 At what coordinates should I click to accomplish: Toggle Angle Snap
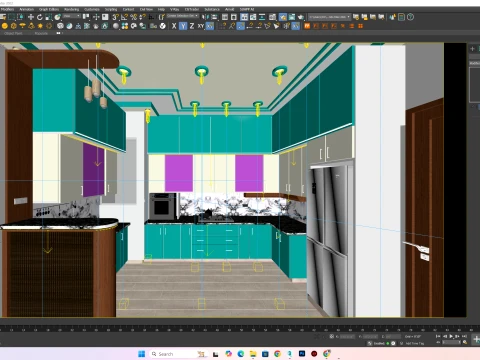(x=125, y=17)
